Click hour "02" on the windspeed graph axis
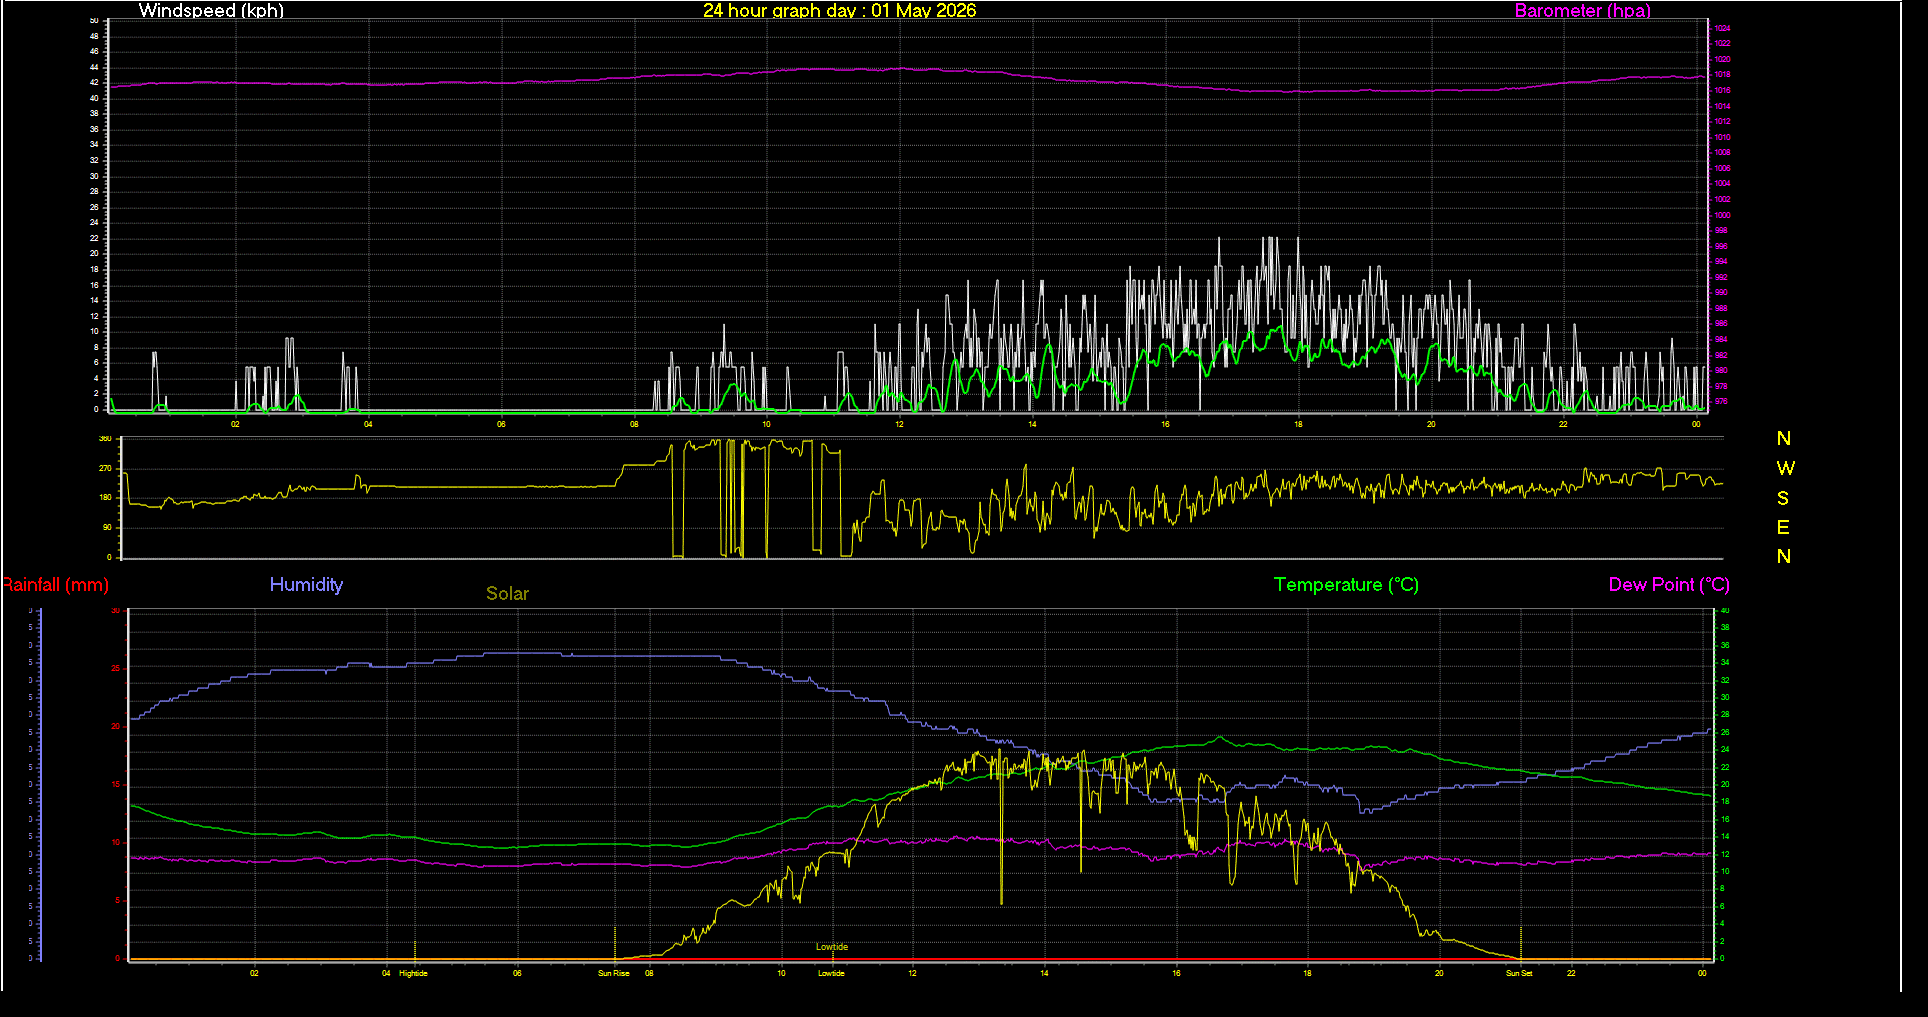Screen dimensions: 1928x1017 click(235, 424)
